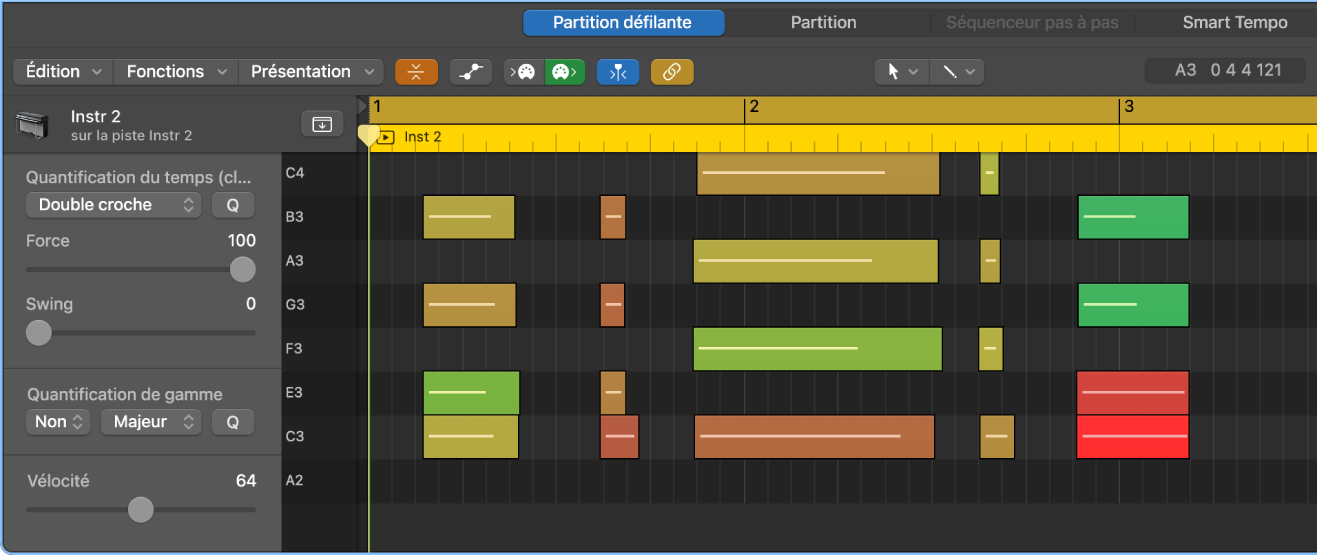
Task: Click the blue Catch playhead icon
Action: (618, 72)
